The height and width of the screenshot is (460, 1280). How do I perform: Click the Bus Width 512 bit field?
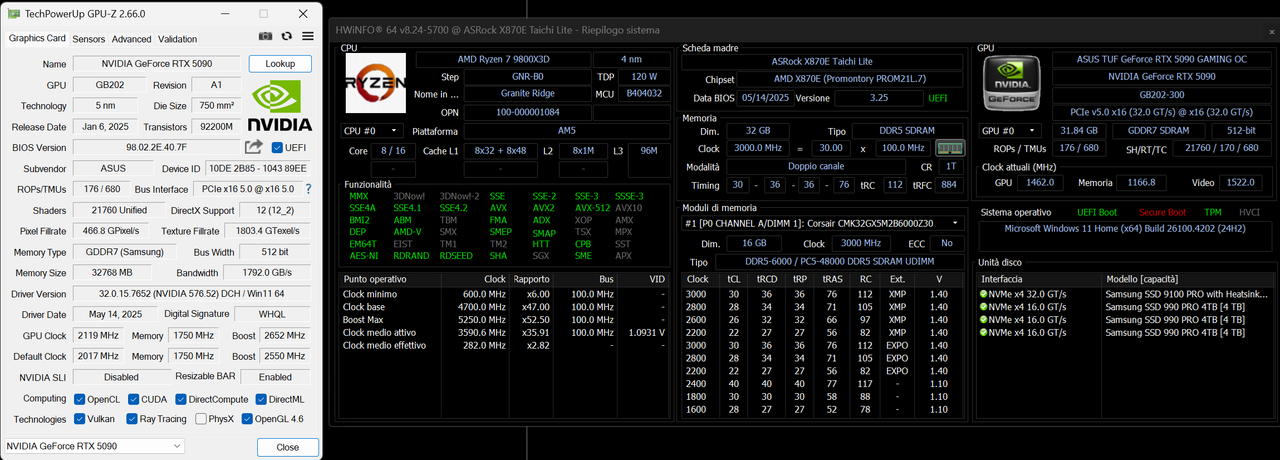click(274, 252)
